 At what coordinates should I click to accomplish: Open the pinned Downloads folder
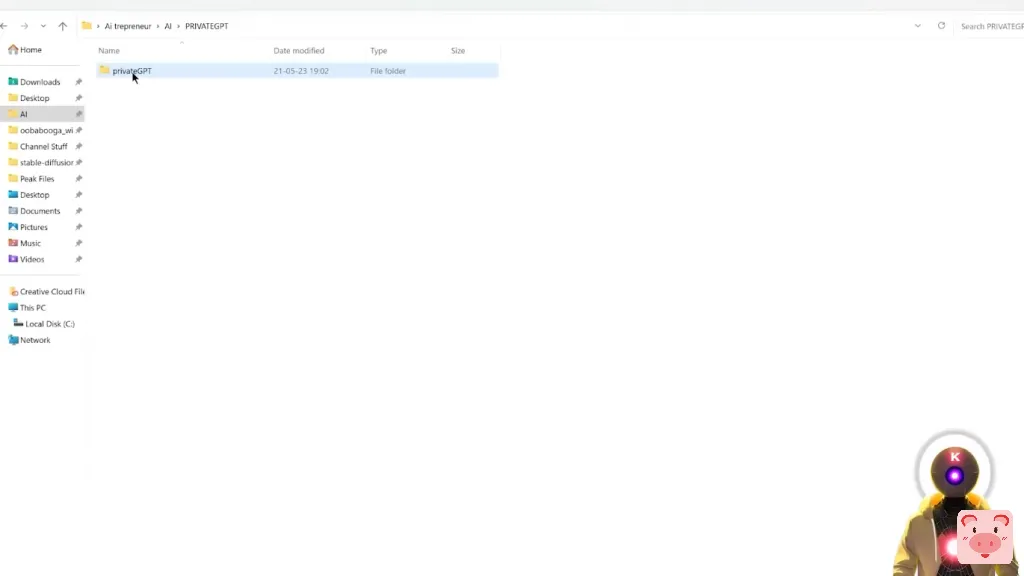click(x=40, y=82)
